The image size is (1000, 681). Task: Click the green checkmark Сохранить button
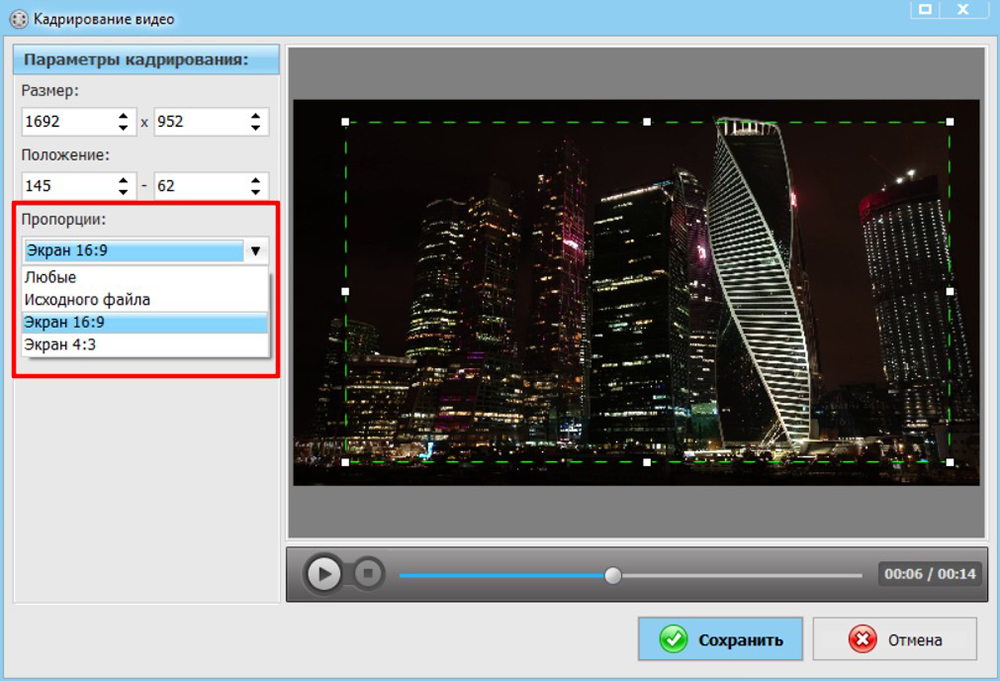(720, 640)
